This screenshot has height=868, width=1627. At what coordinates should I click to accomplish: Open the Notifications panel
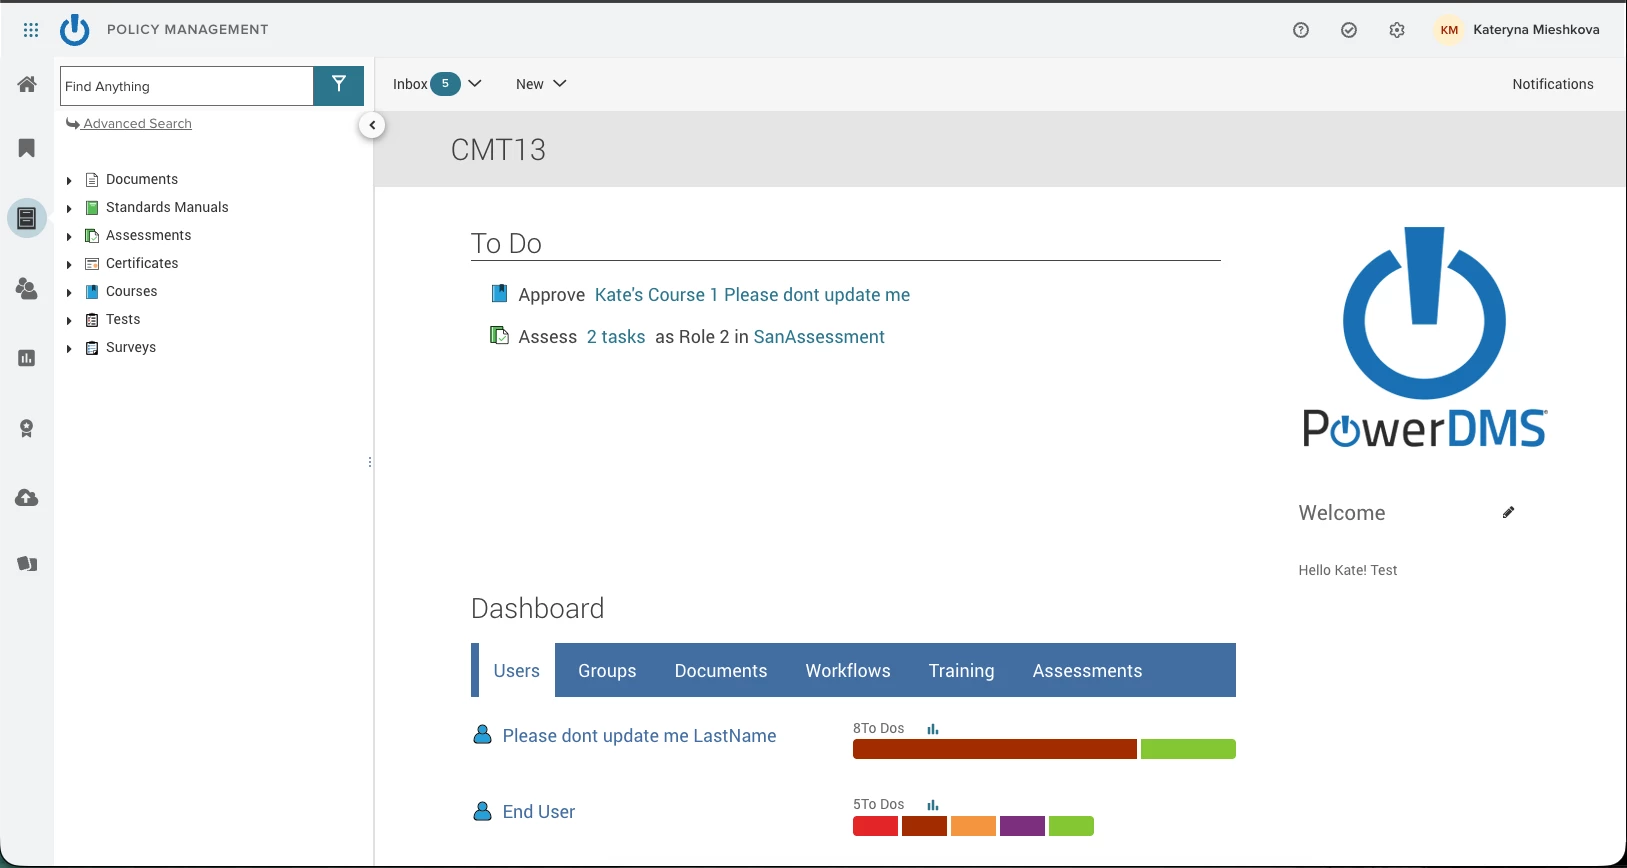pyautogui.click(x=1553, y=84)
